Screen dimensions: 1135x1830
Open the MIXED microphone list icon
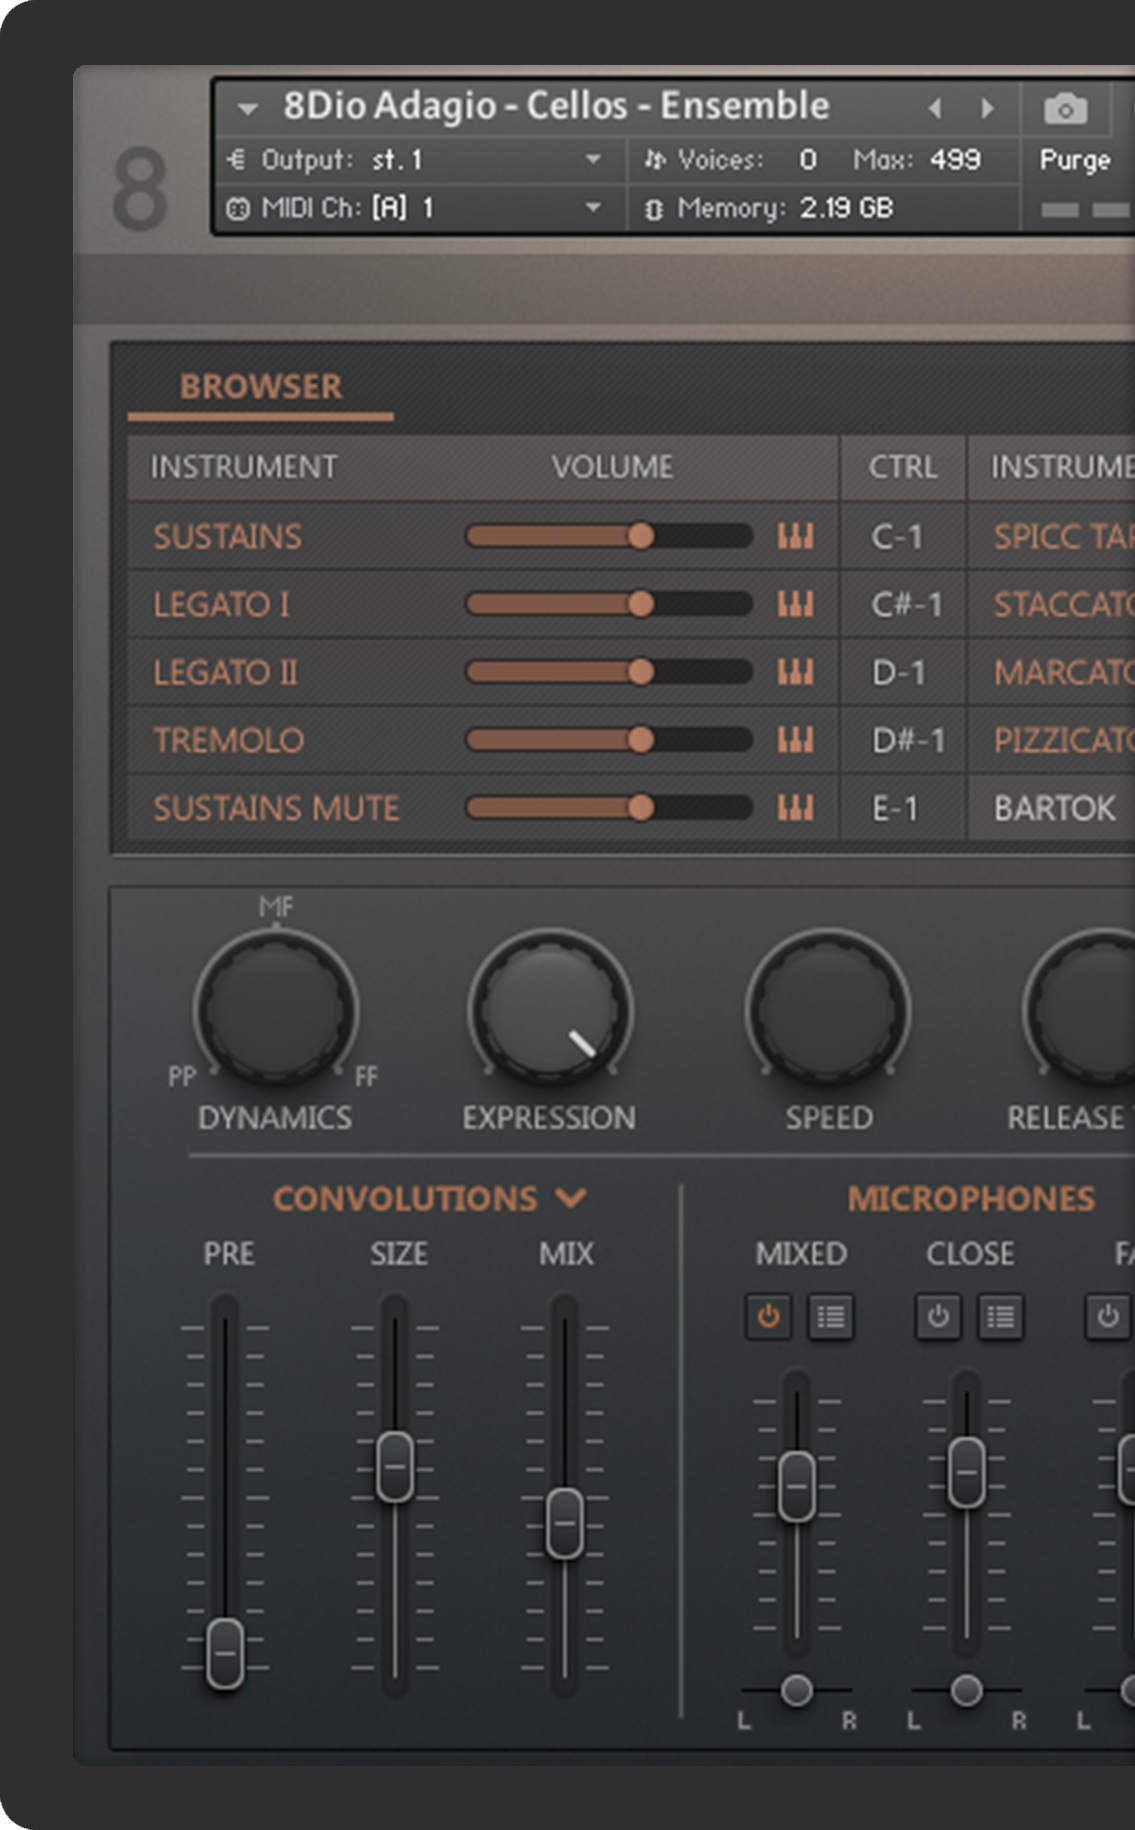[x=831, y=1317]
